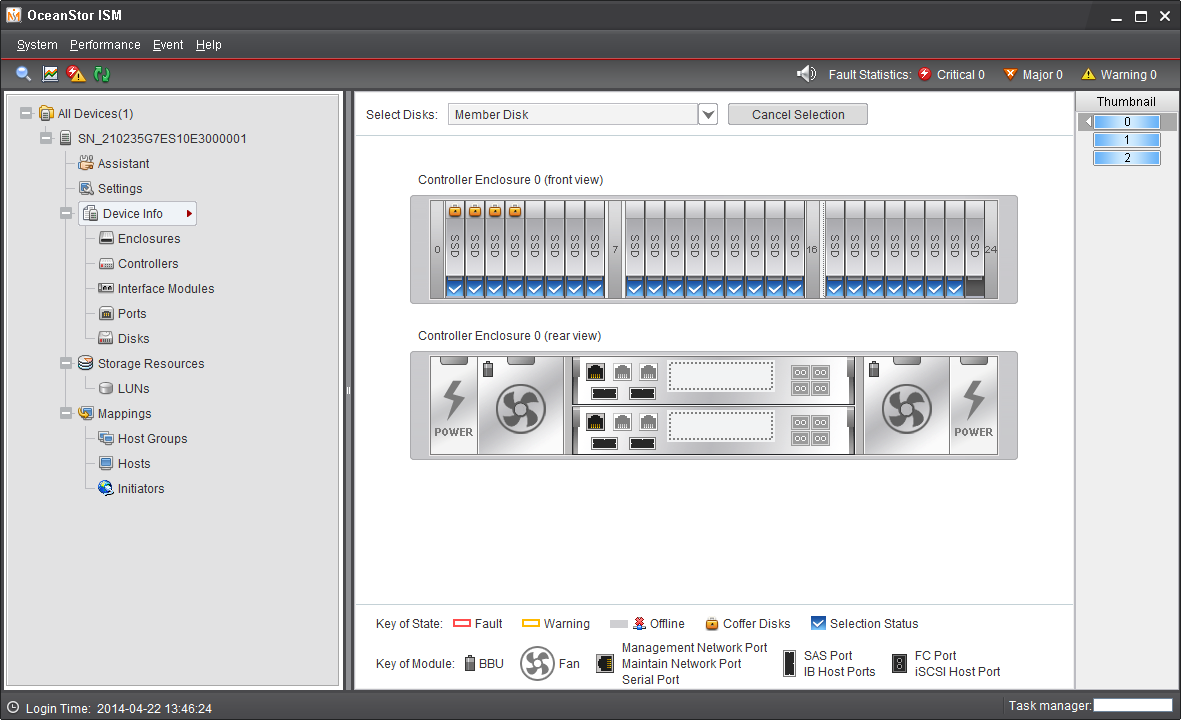Image resolution: width=1181 pixels, height=720 pixels.
Task: Click the Storage Resources disk-stack icon
Action: click(86, 363)
